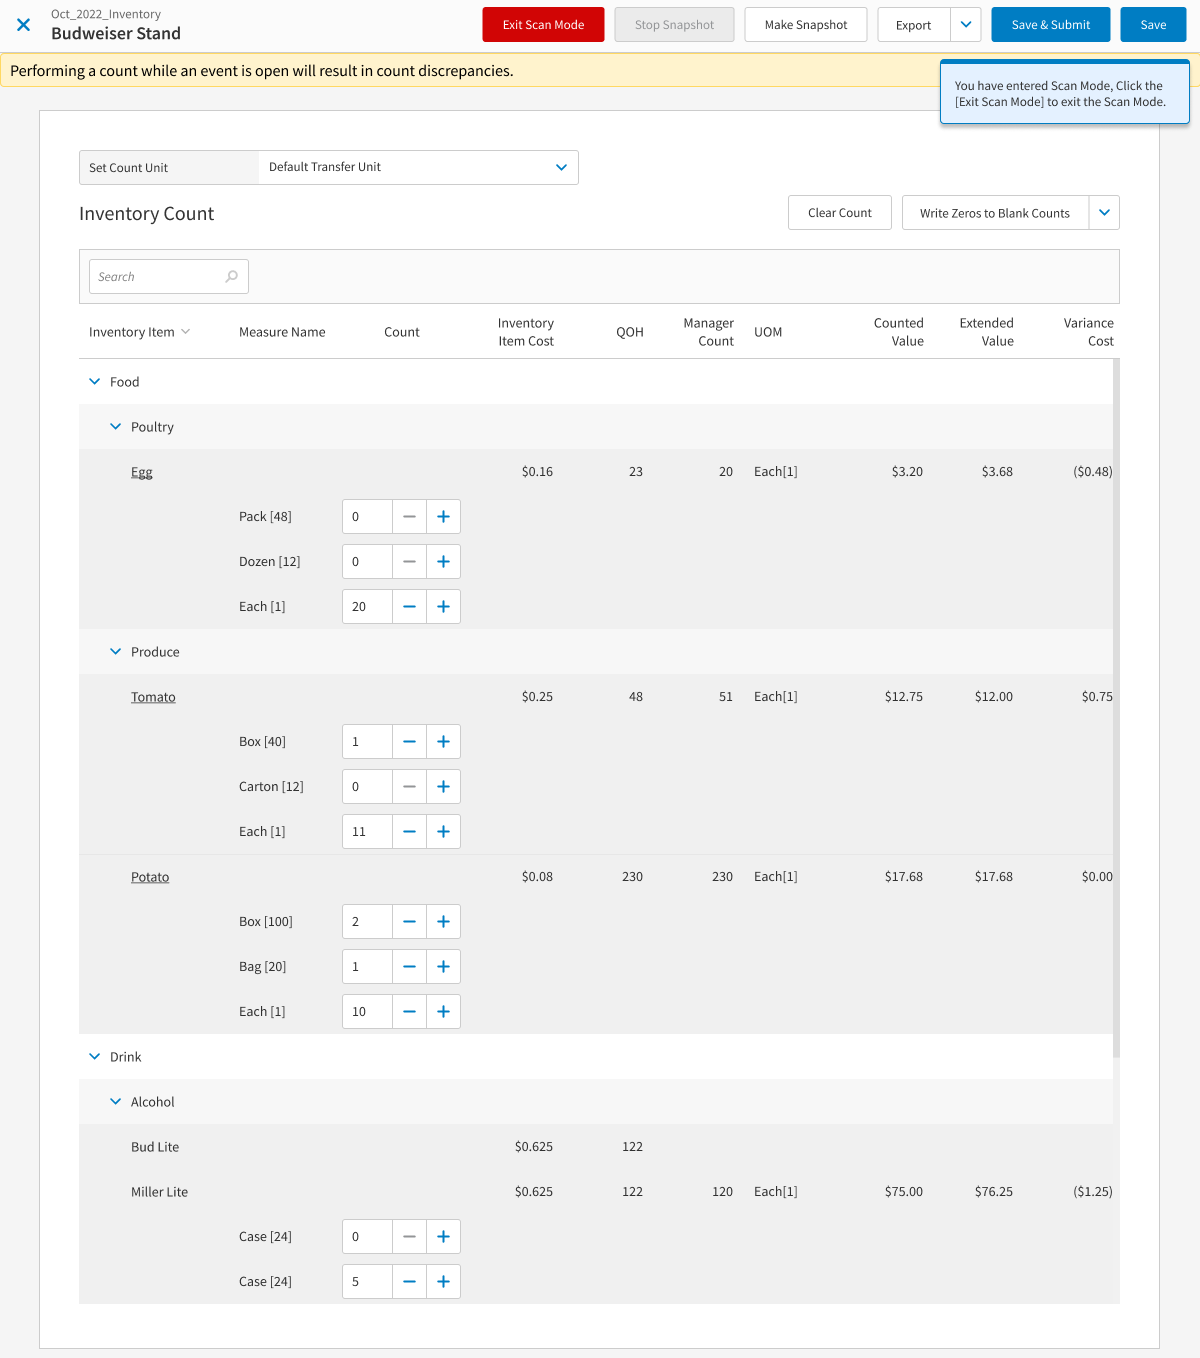Increment the Egg Pack [48] count

pyautogui.click(x=443, y=516)
